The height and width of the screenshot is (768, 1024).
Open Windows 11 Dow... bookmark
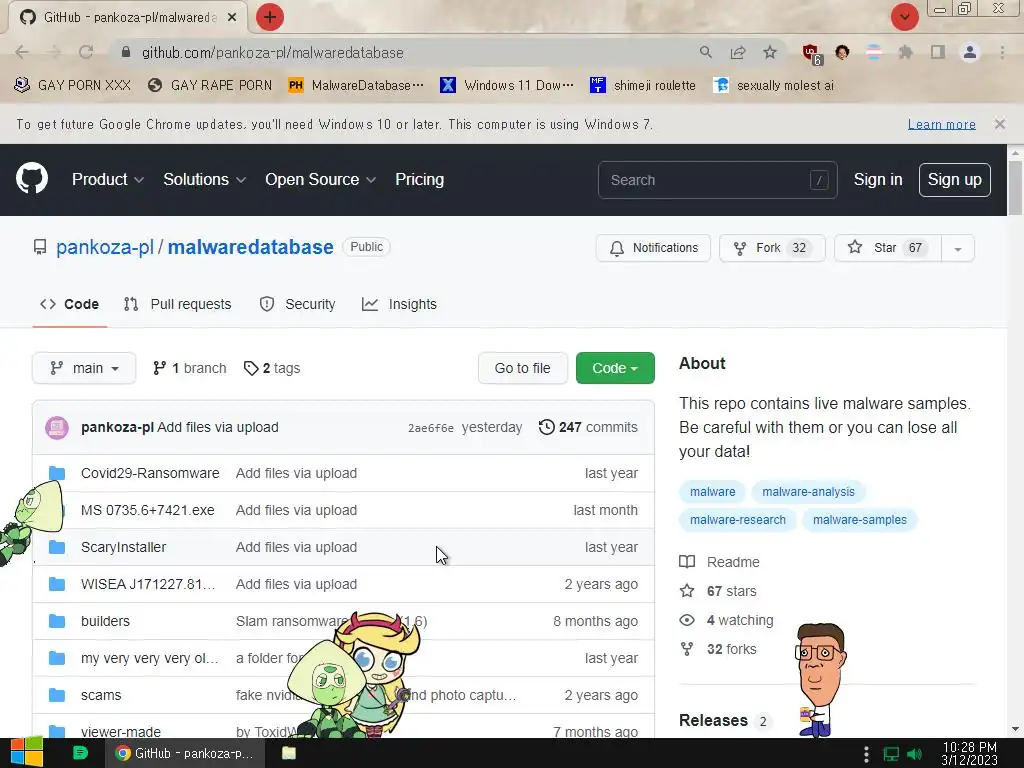507,86
